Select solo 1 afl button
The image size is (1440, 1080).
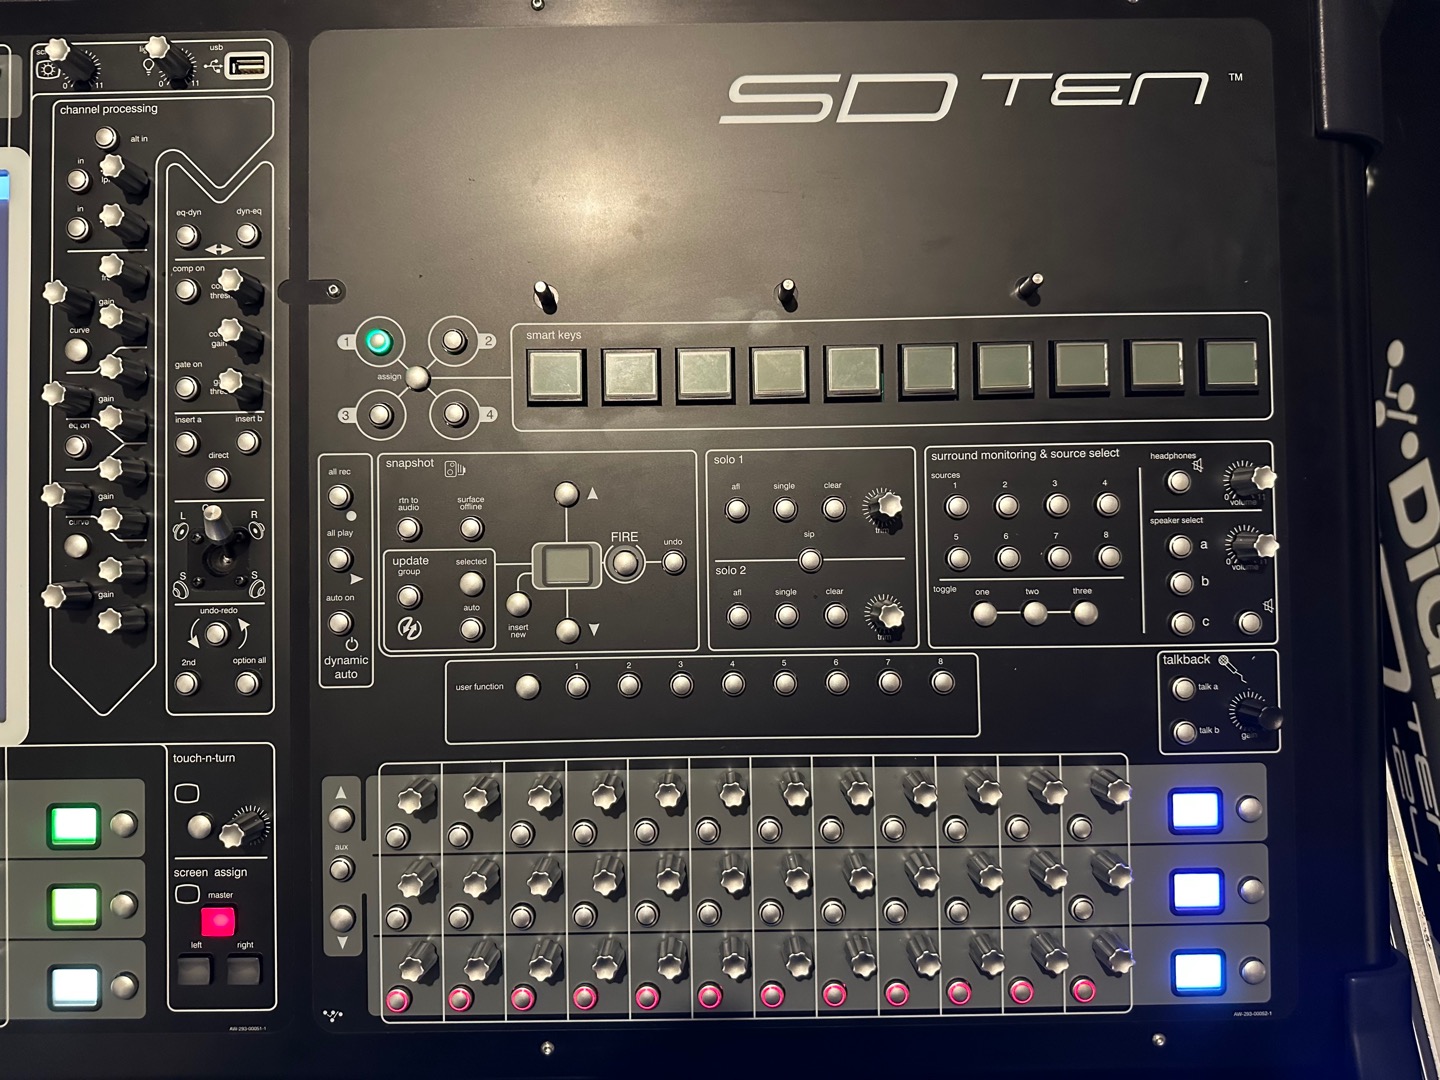[x=737, y=510]
